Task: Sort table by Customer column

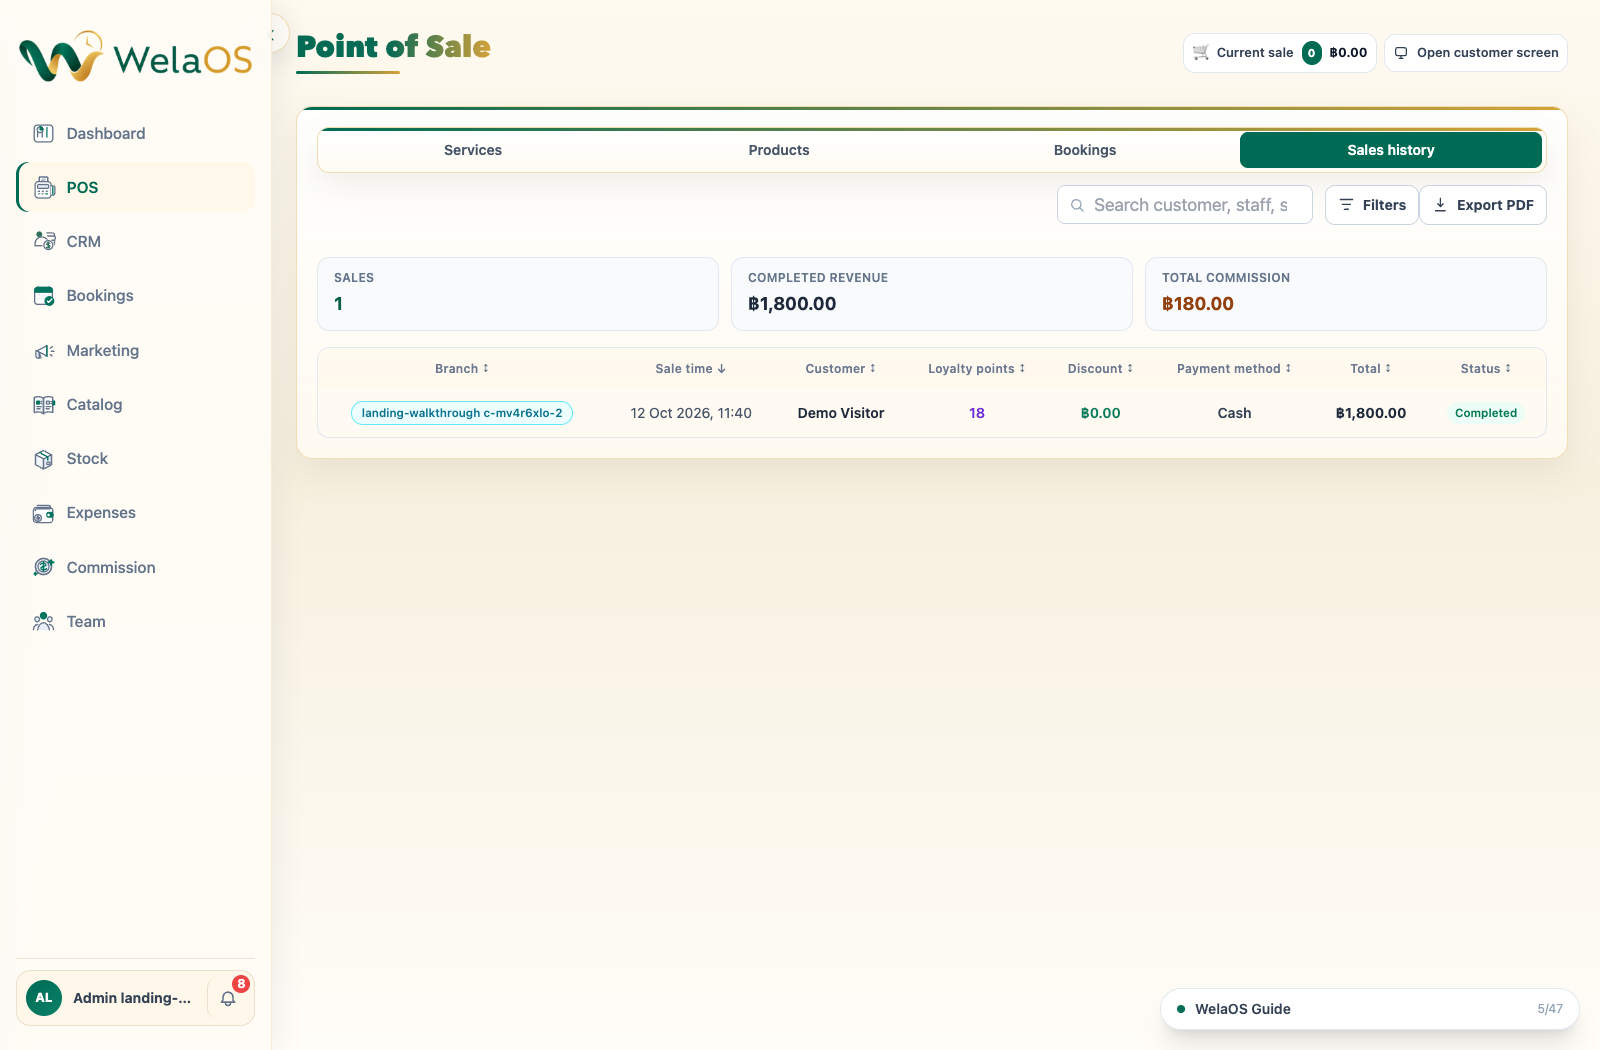Action: tap(841, 369)
